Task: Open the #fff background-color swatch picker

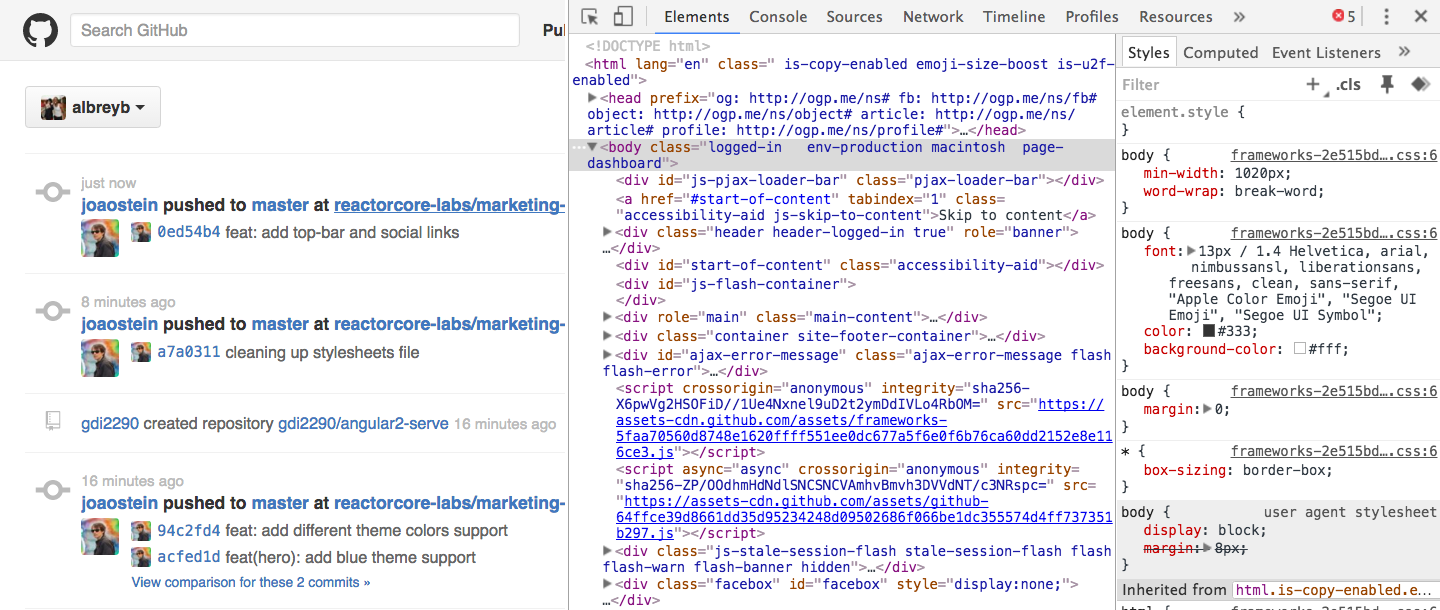Action: [x=1300, y=349]
